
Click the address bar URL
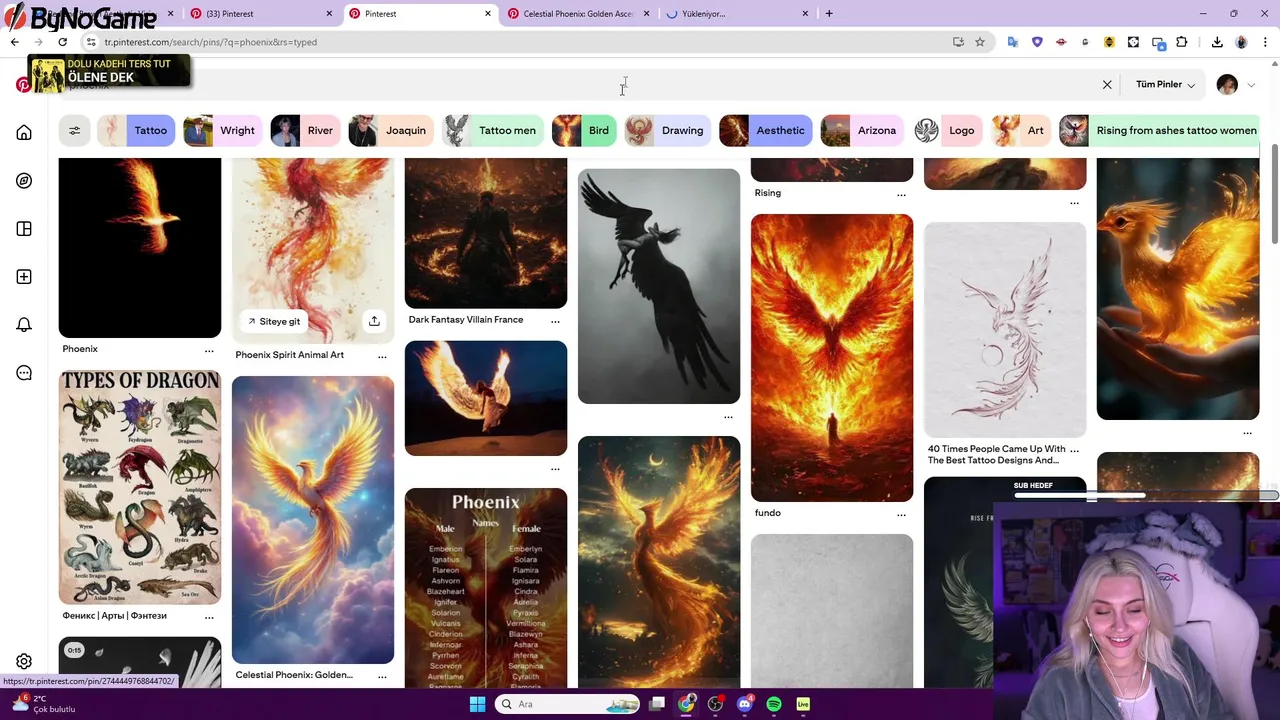pyautogui.click(x=210, y=42)
